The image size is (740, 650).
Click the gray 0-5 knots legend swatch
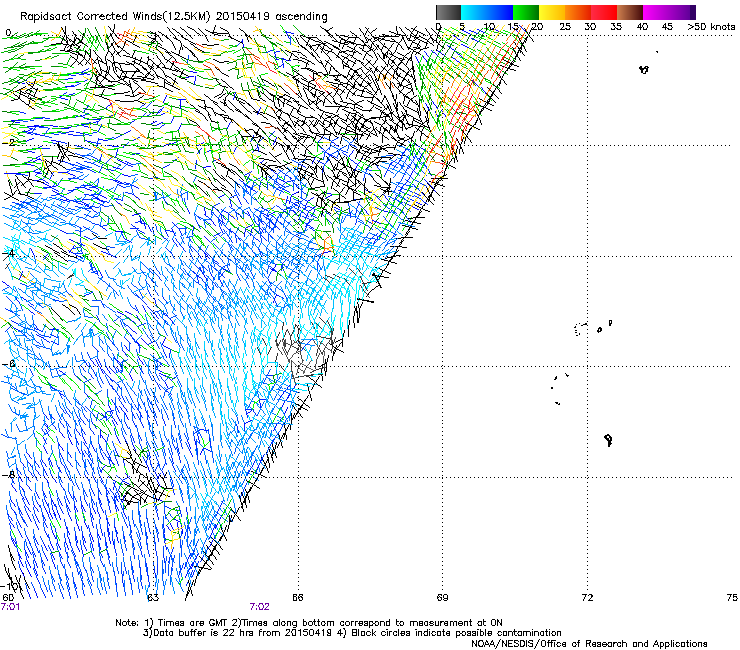[448, 12]
